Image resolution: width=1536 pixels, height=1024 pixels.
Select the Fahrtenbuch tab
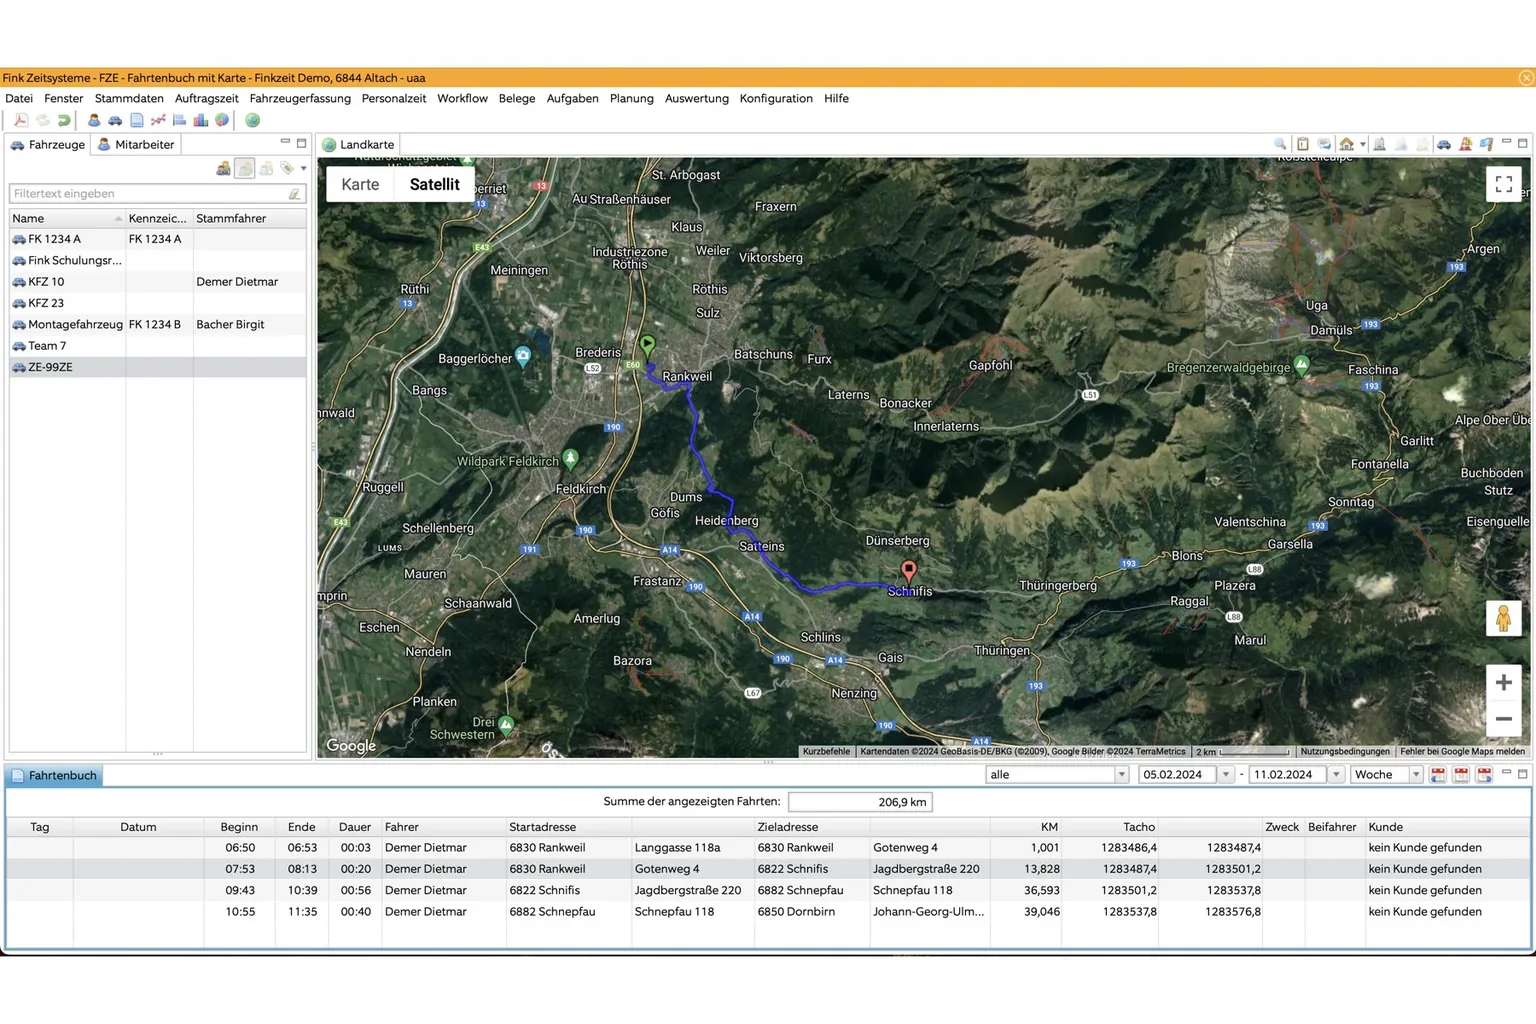(53, 776)
